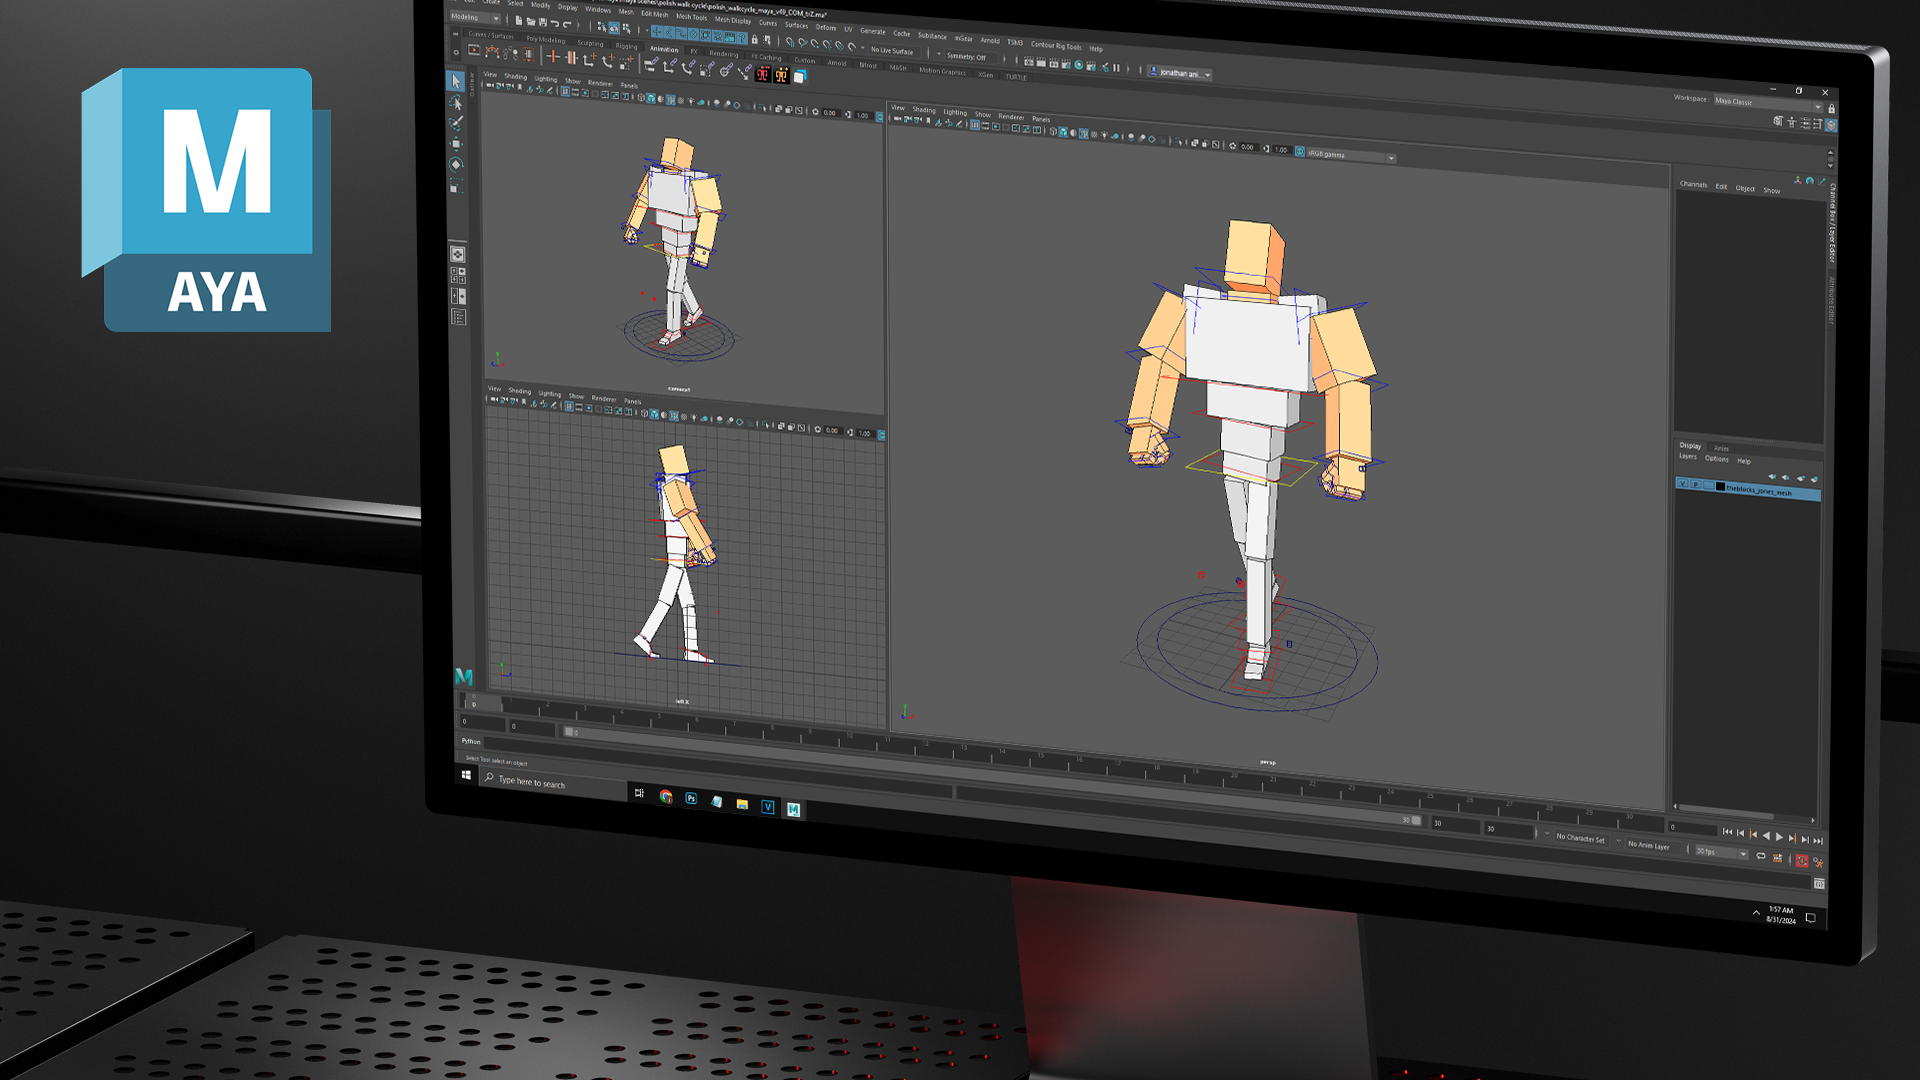Toggle HumanIK character controls icon
1920x1080 pixels.
(x=1792, y=122)
